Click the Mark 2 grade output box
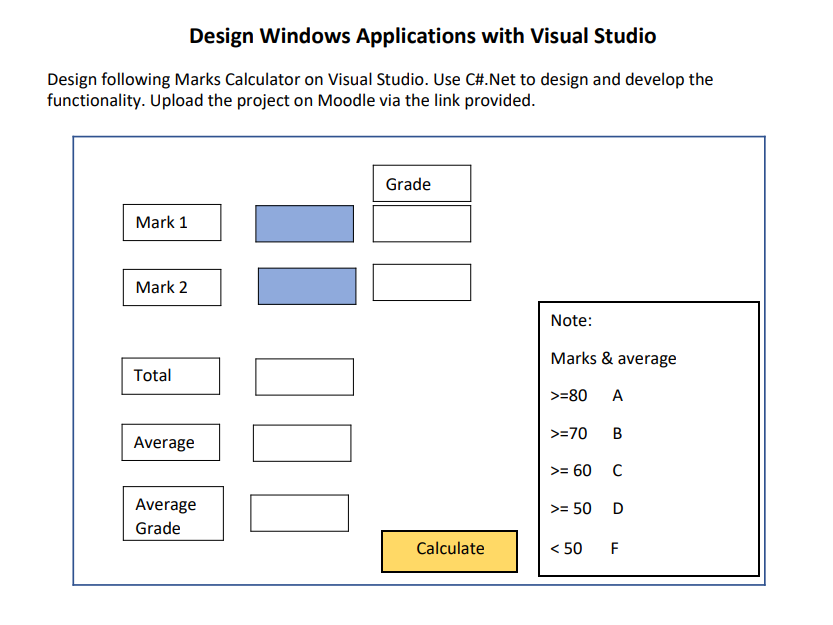Image resolution: width=833 pixels, height=625 pixels. [x=422, y=282]
